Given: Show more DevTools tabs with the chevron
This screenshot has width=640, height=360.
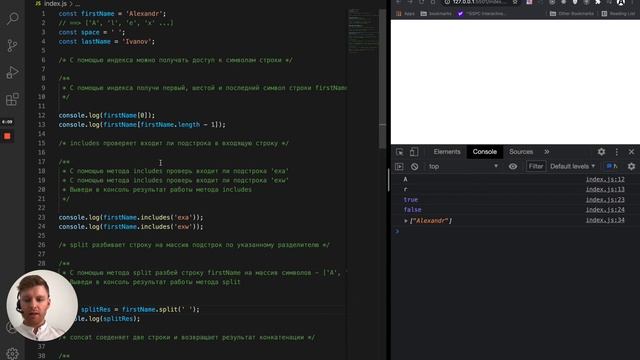Looking at the screenshot, I should pos(547,152).
